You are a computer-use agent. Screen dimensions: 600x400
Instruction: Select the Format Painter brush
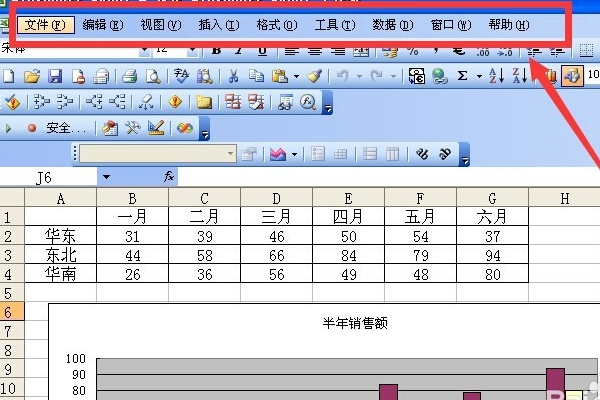[x=314, y=76]
